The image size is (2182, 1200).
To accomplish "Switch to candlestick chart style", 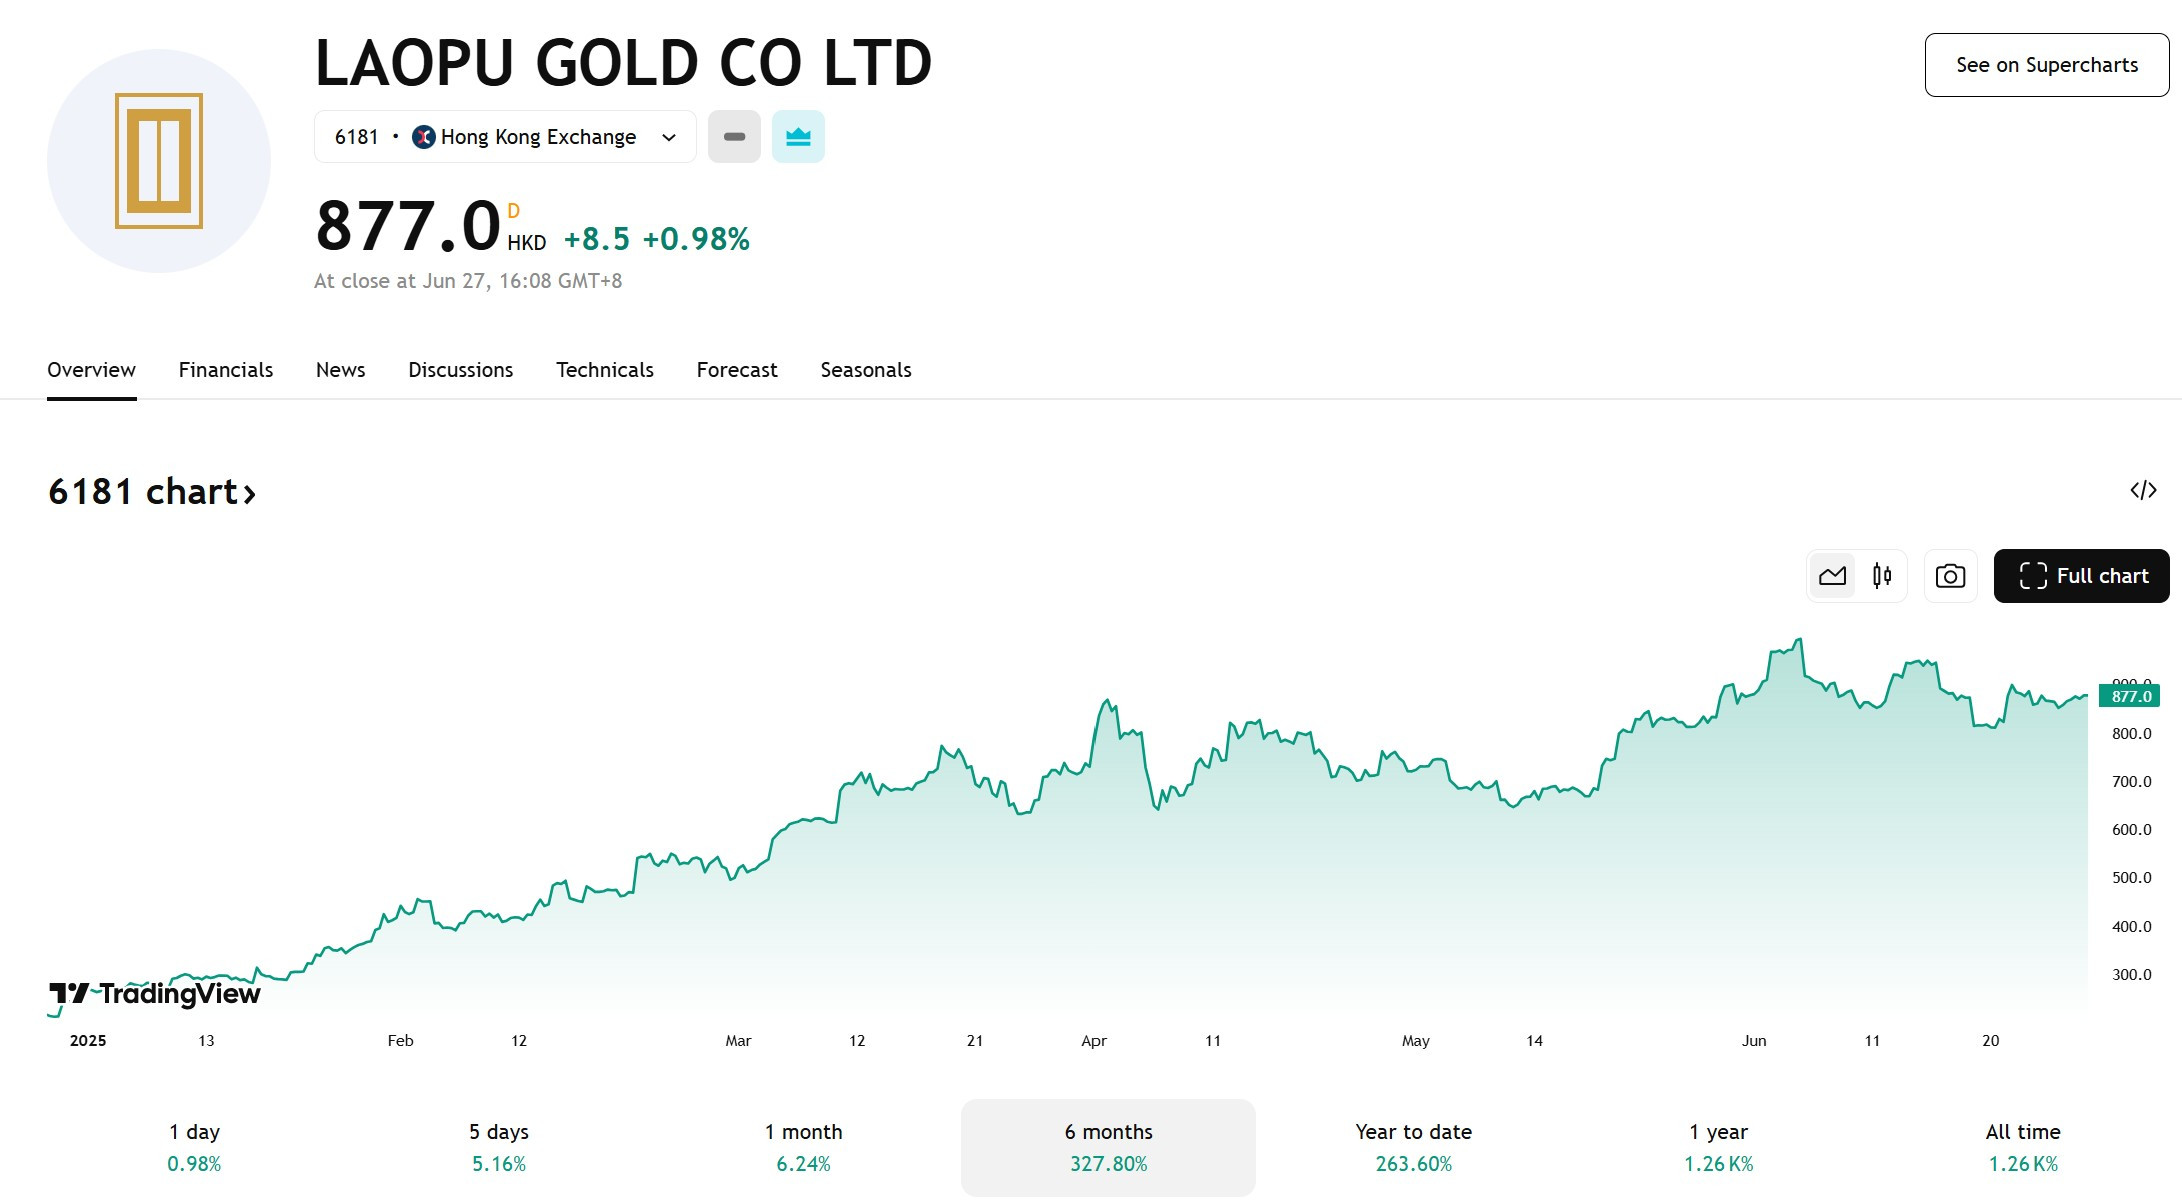I will tap(1882, 576).
